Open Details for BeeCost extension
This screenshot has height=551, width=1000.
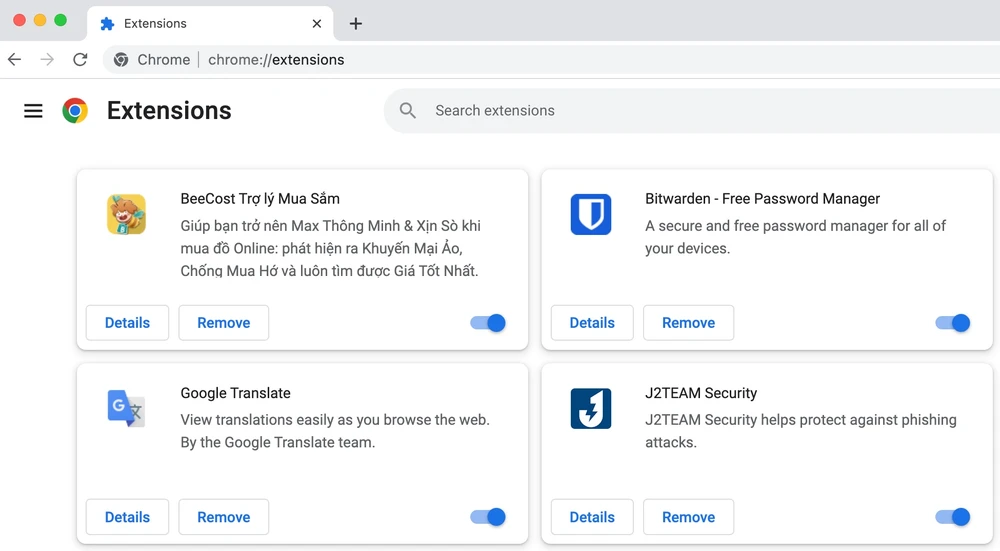point(127,323)
